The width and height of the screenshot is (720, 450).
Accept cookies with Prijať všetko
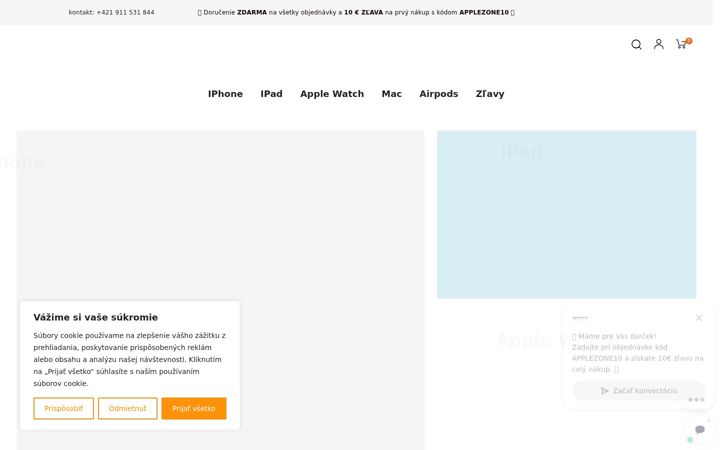tap(194, 408)
